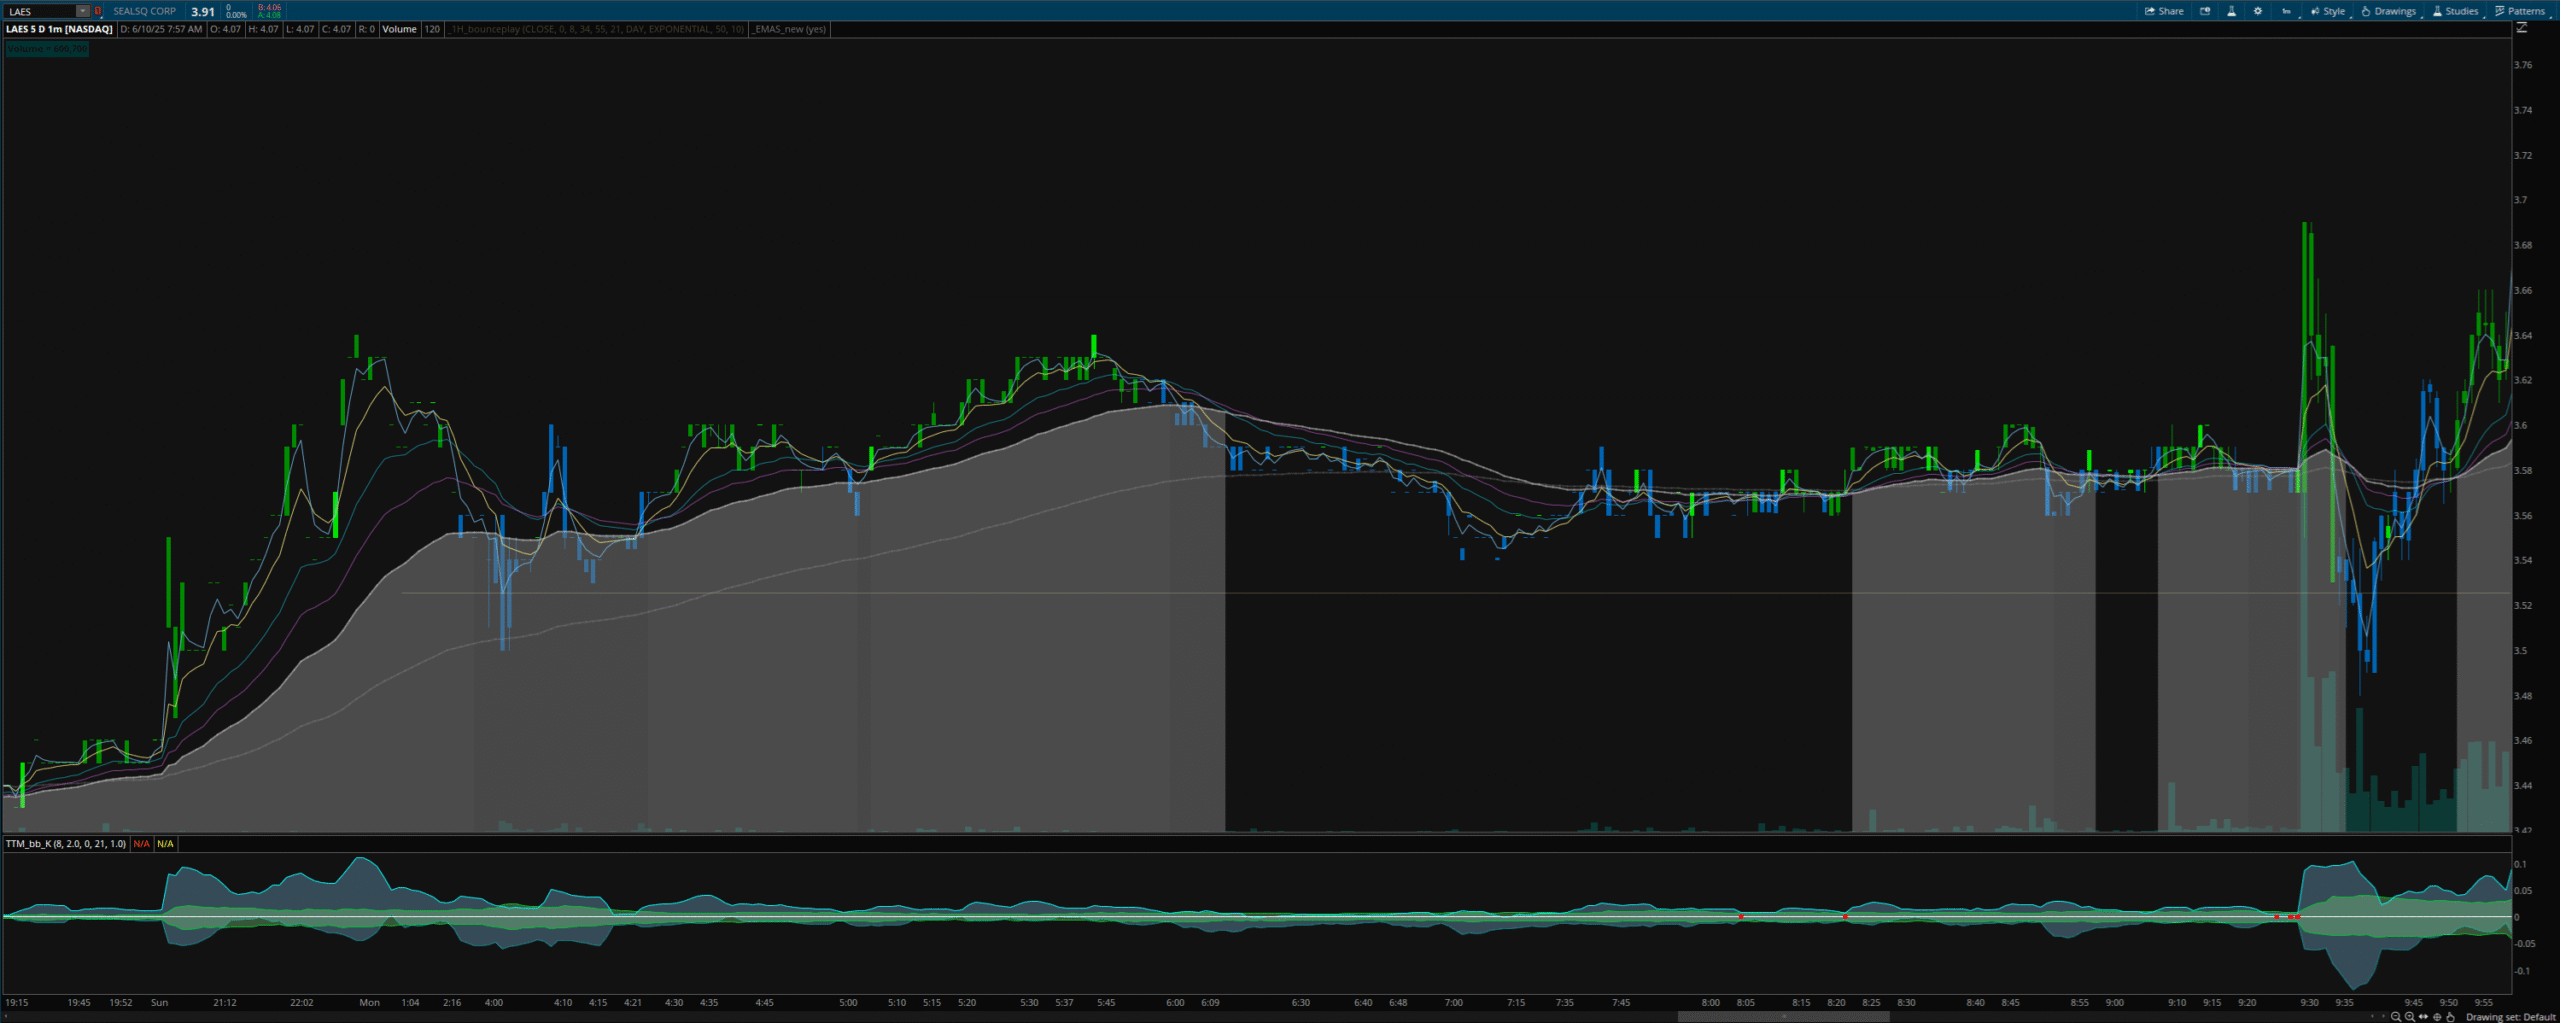Open the Edit studies flask icon
Image resolution: width=2560 pixels, height=1023 pixels.
[x=2231, y=11]
